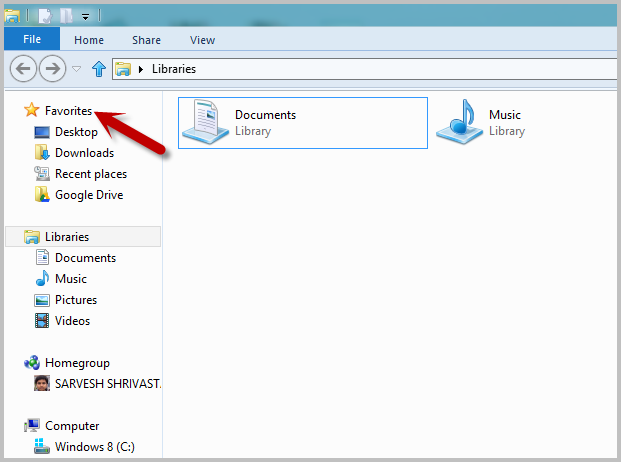Click the Documents library name text
Image resolution: width=621 pixels, height=462 pixels.
pyautogui.click(x=265, y=115)
